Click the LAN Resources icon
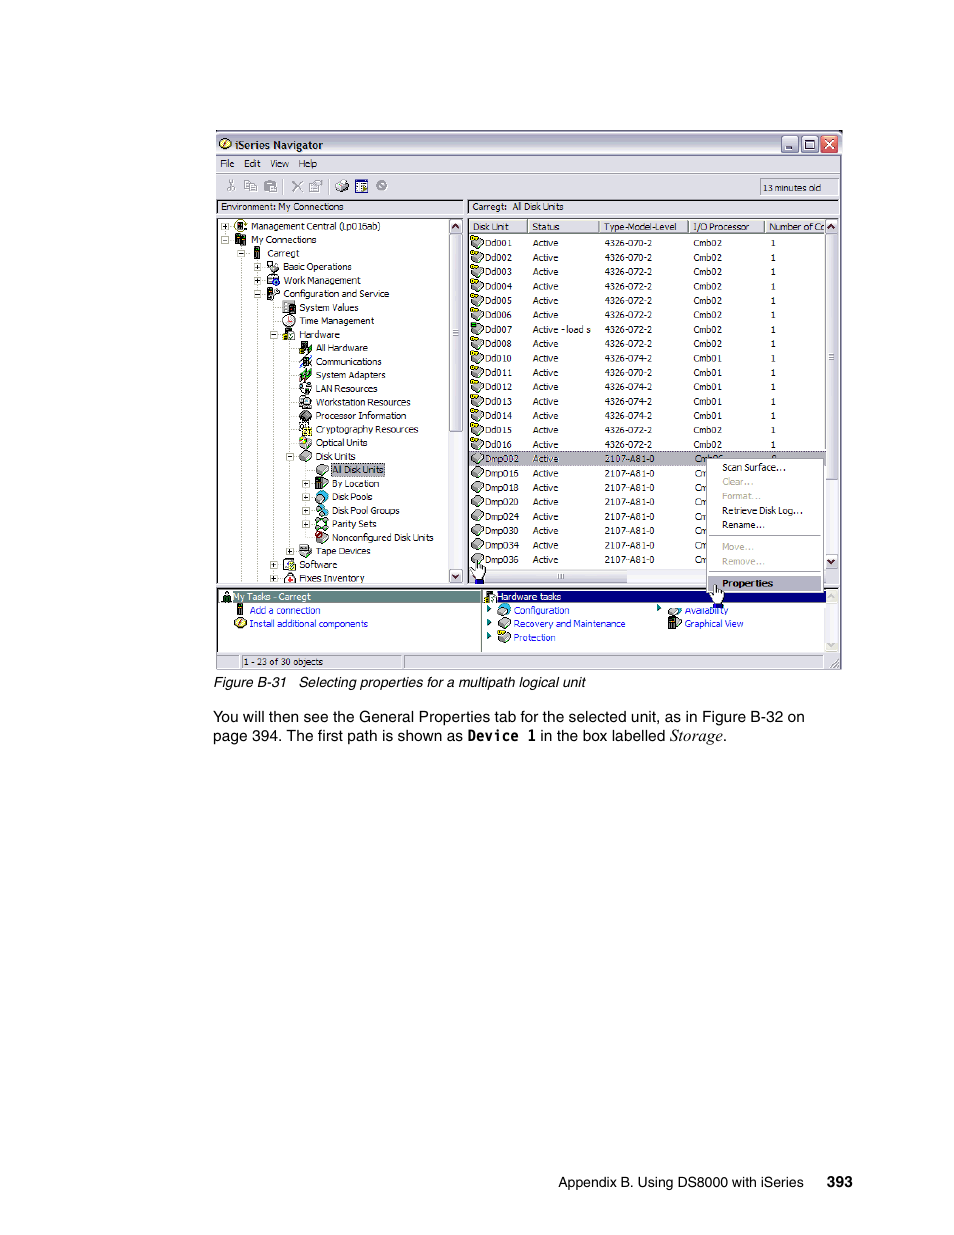This screenshot has height=1235, width=954. point(306,389)
